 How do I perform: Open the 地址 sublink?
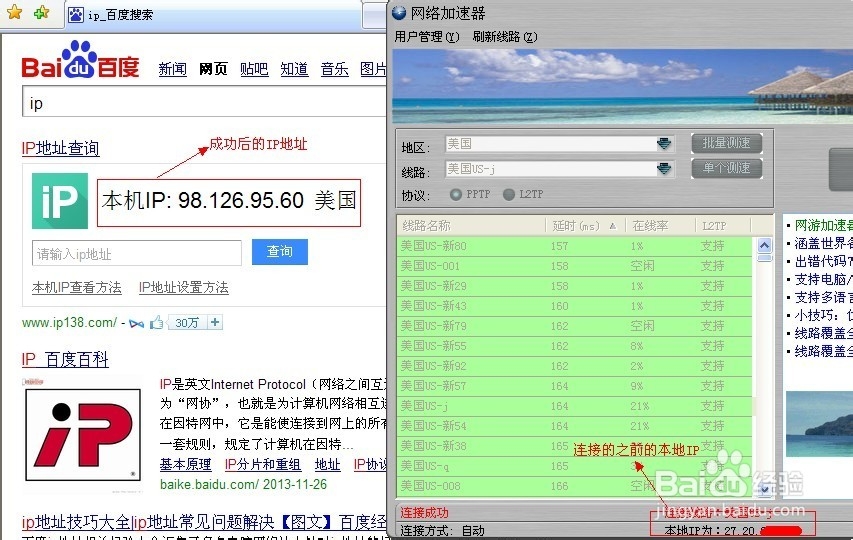327,464
